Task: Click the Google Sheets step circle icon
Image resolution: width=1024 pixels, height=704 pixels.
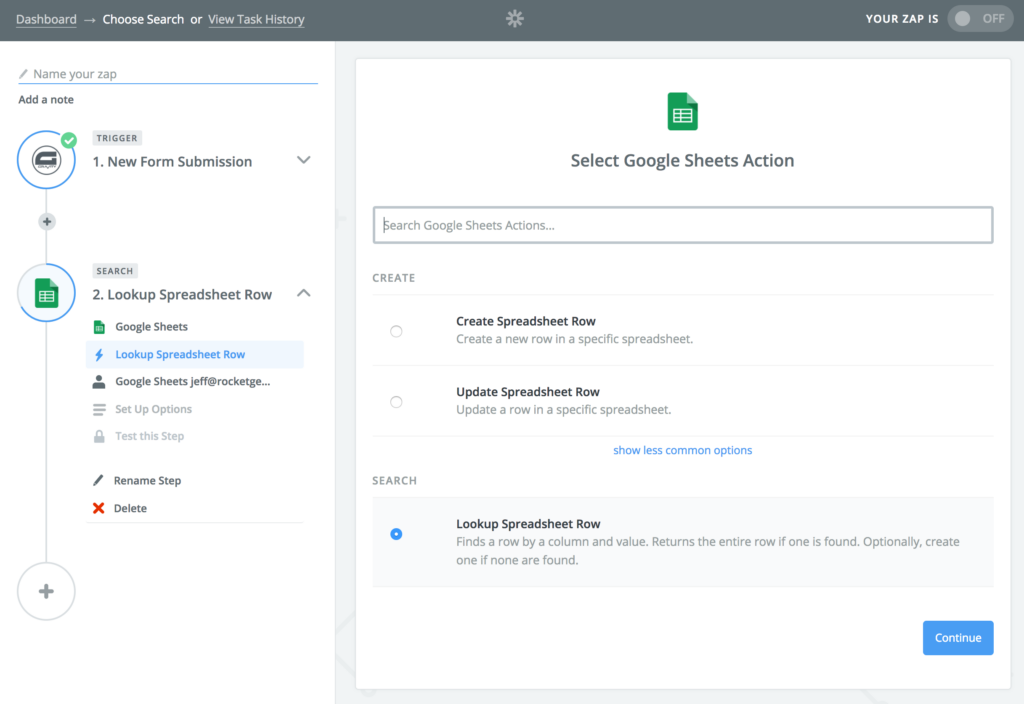Action: 46,293
